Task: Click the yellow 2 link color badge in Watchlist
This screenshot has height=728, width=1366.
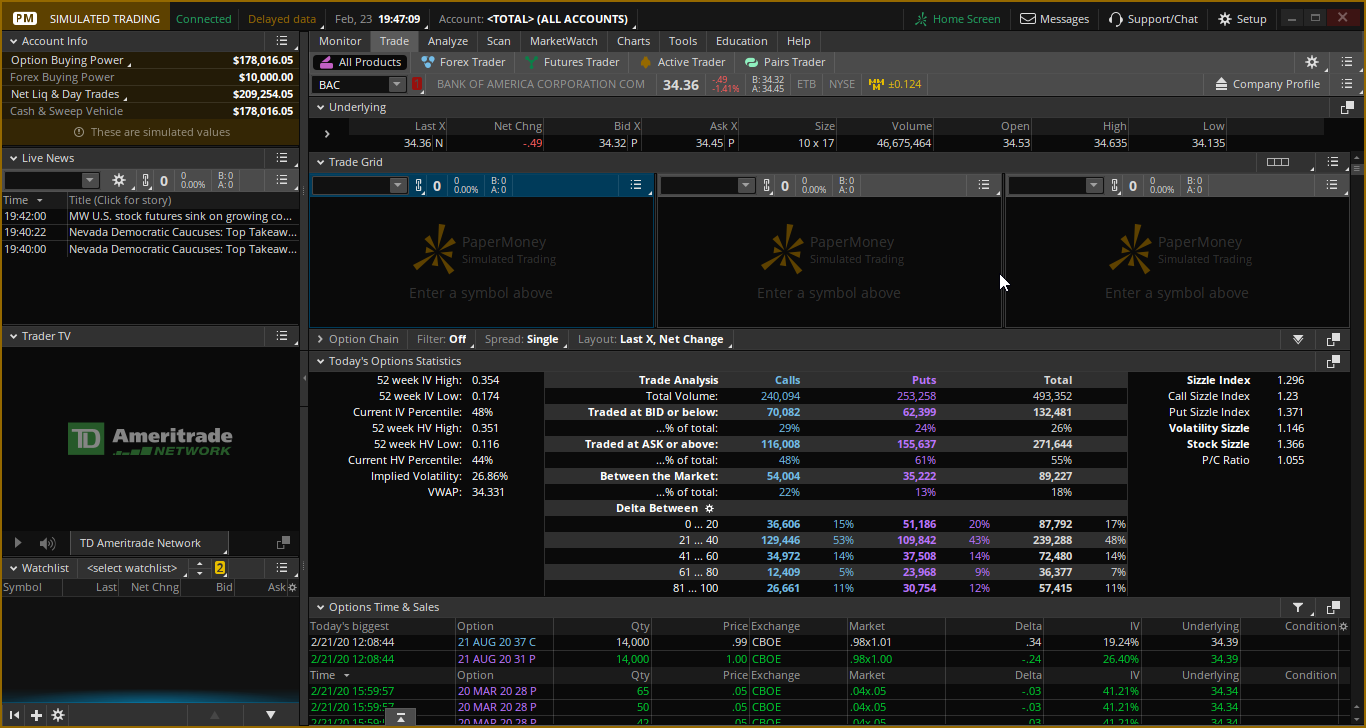Action: pyautogui.click(x=220, y=568)
